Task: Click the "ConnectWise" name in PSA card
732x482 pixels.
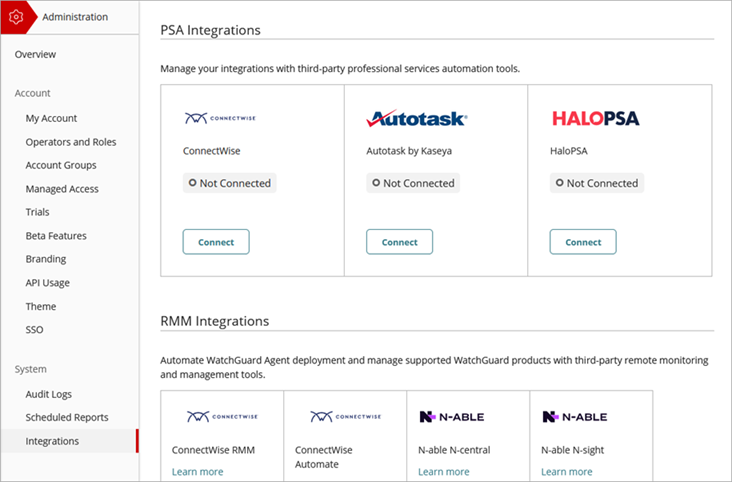Action: click(x=211, y=151)
